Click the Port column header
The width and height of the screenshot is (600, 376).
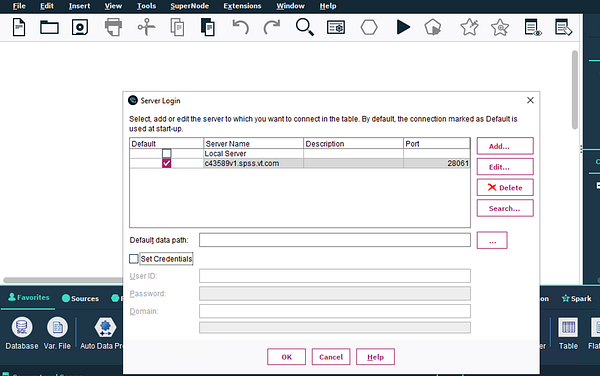tap(437, 143)
